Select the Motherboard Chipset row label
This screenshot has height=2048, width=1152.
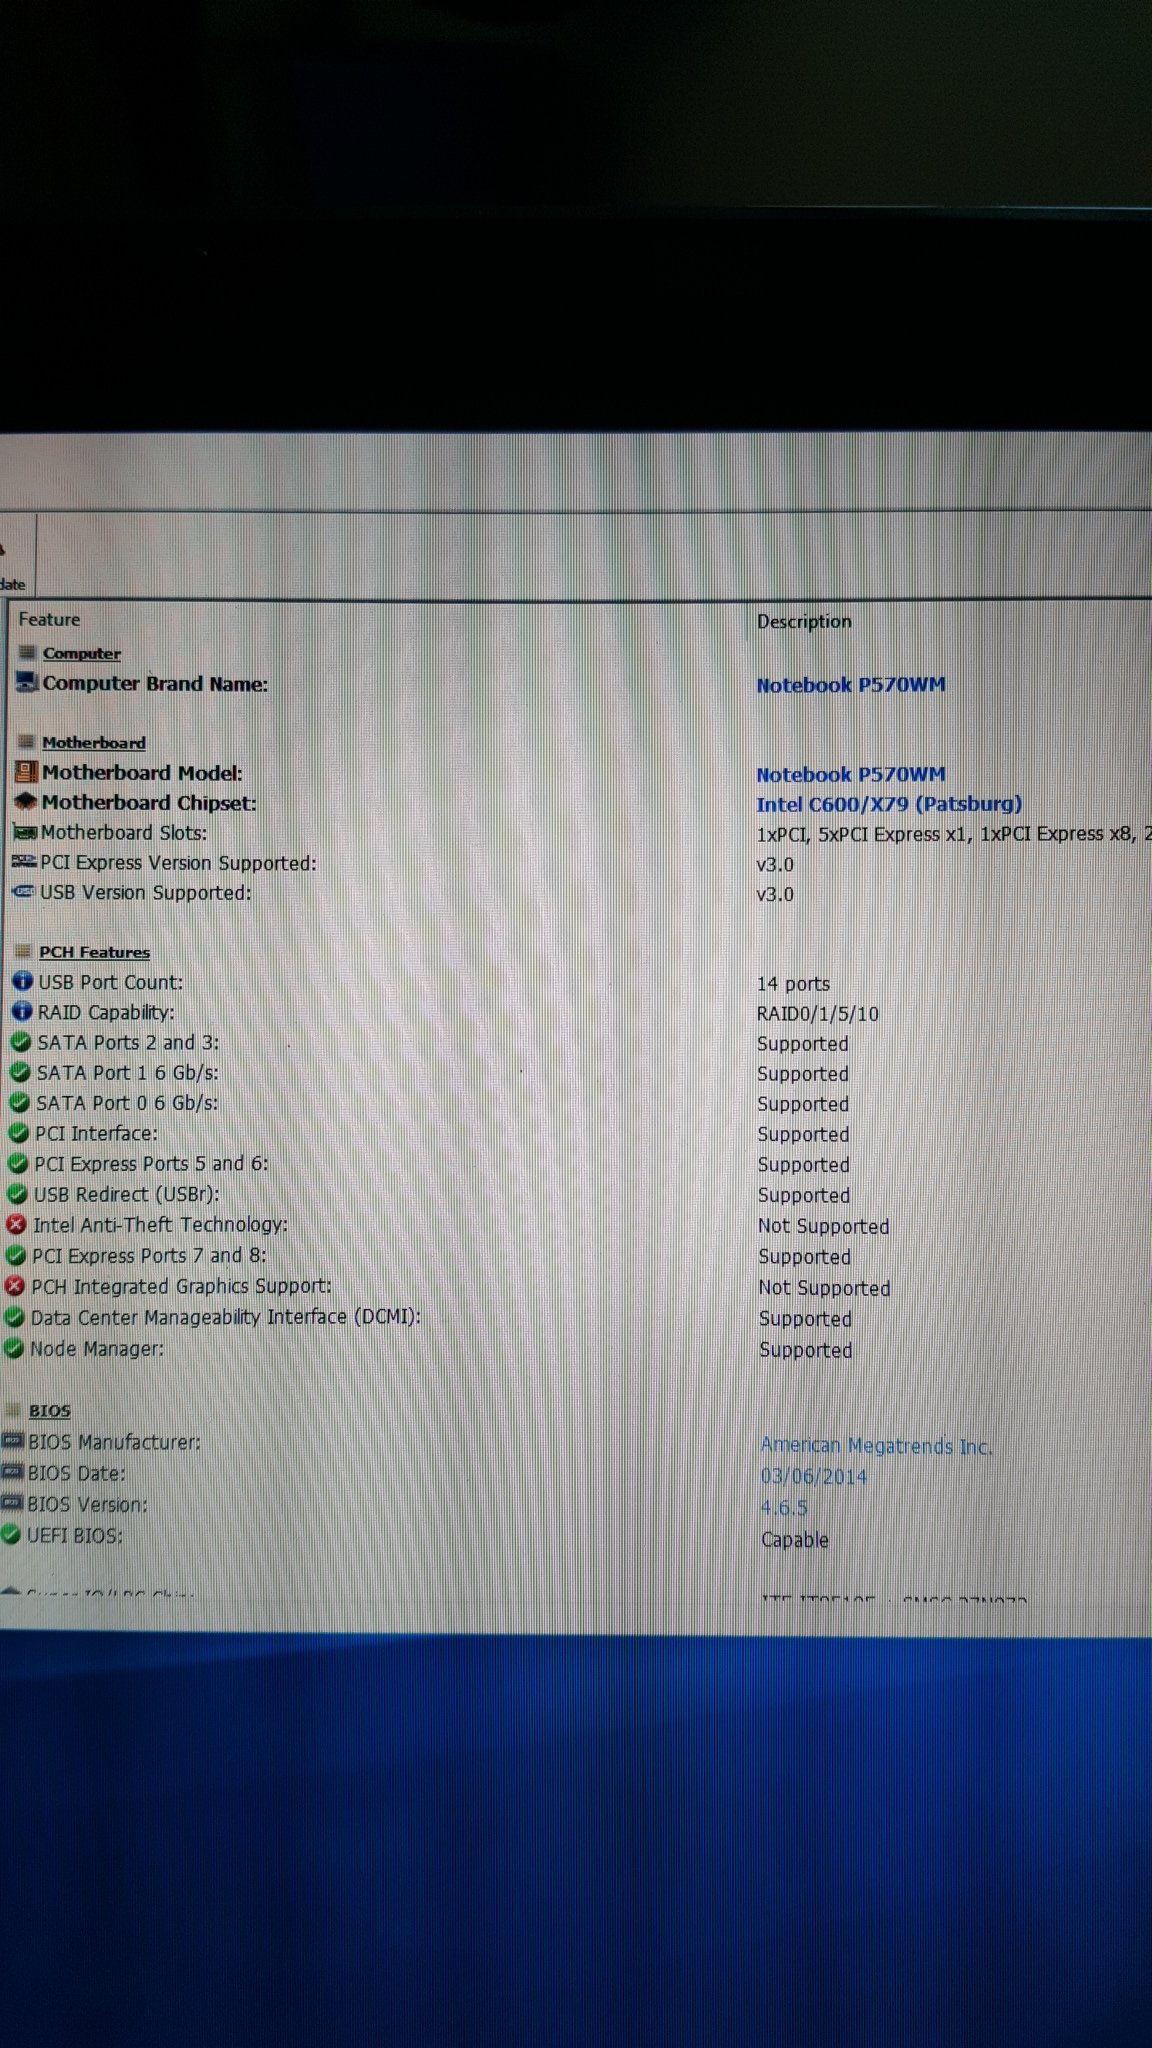pos(149,802)
